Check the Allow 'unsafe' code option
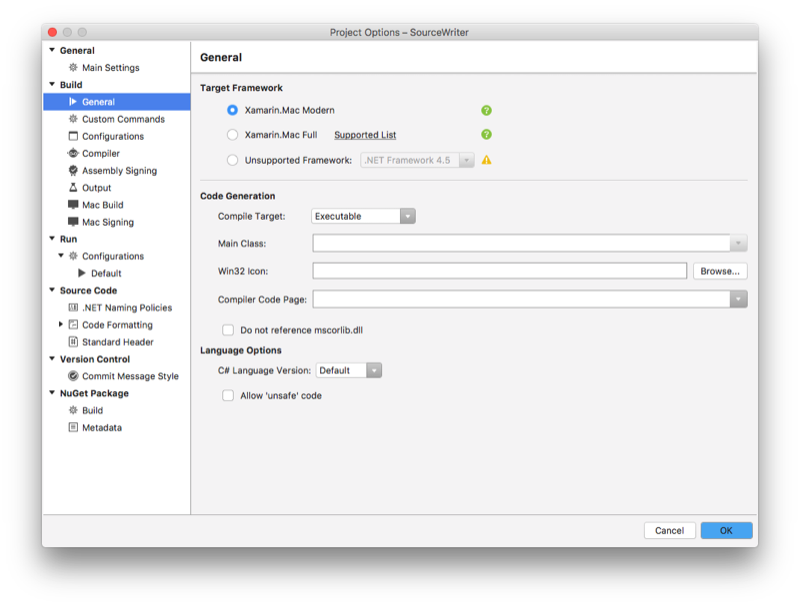Image resolution: width=800 pixels, height=607 pixels. [x=226, y=395]
